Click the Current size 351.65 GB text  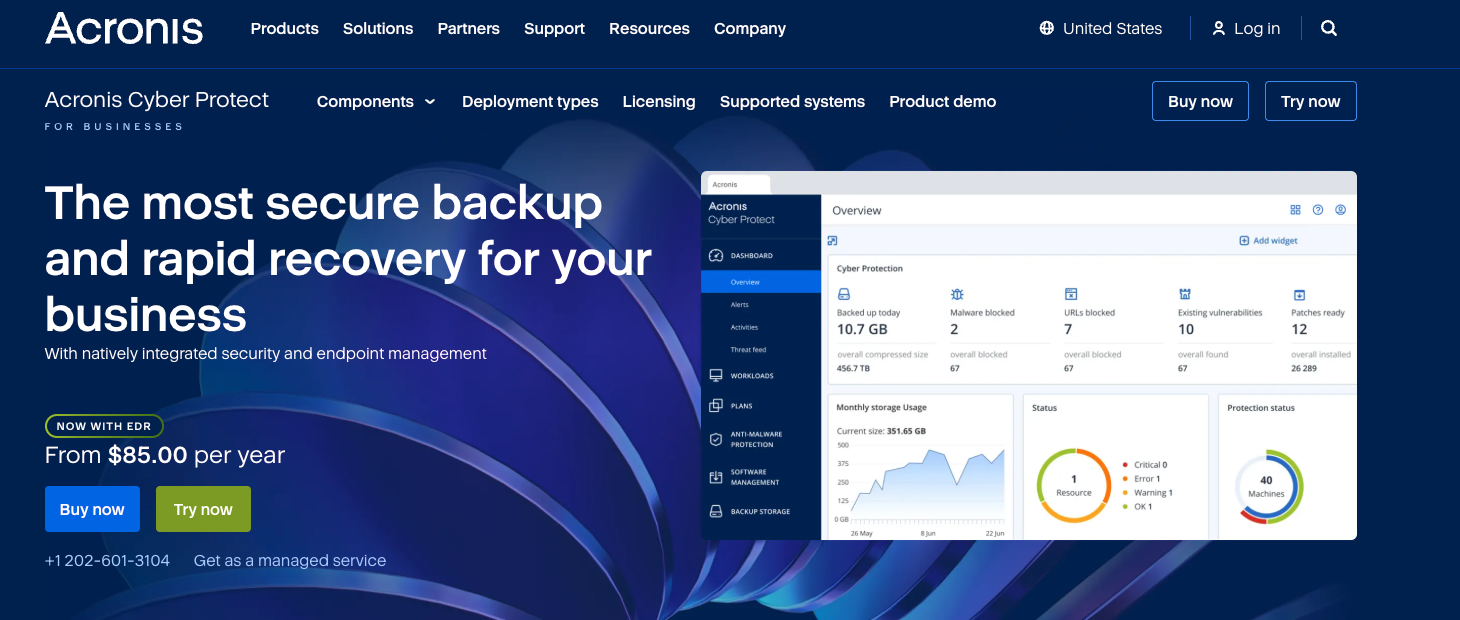pyautogui.click(x=881, y=431)
